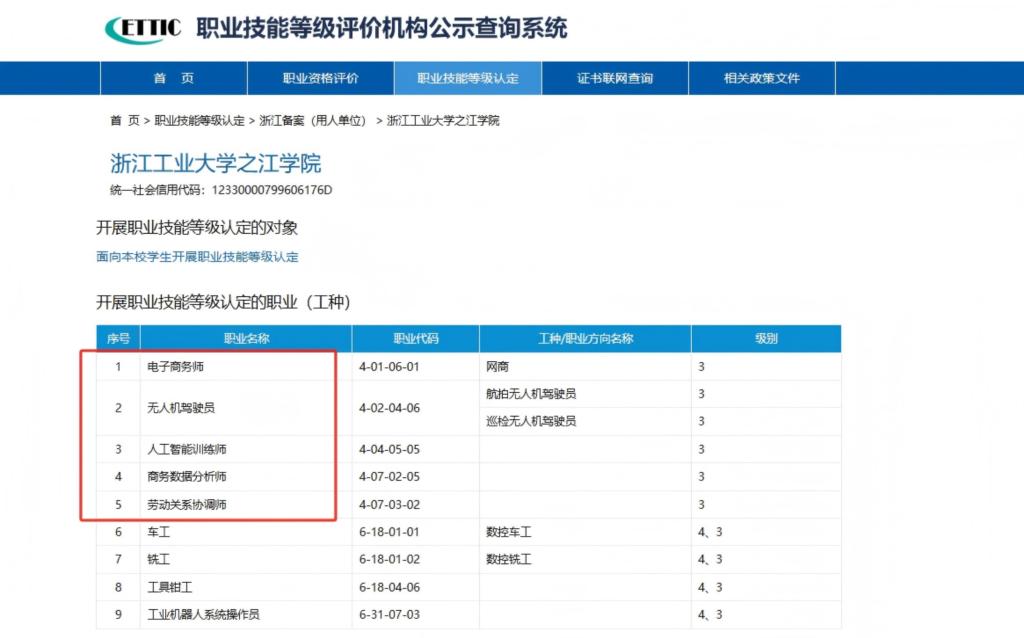Click the 人工智能训练师 occupation entry
The width and height of the screenshot is (1024, 638).
186,450
